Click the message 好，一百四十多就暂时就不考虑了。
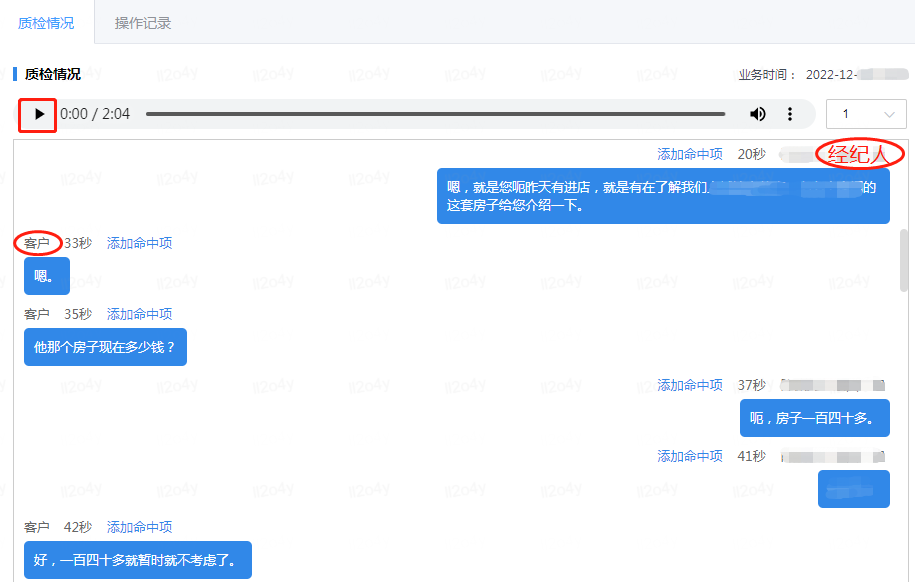Image resolution: width=915 pixels, height=582 pixels. point(137,560)
